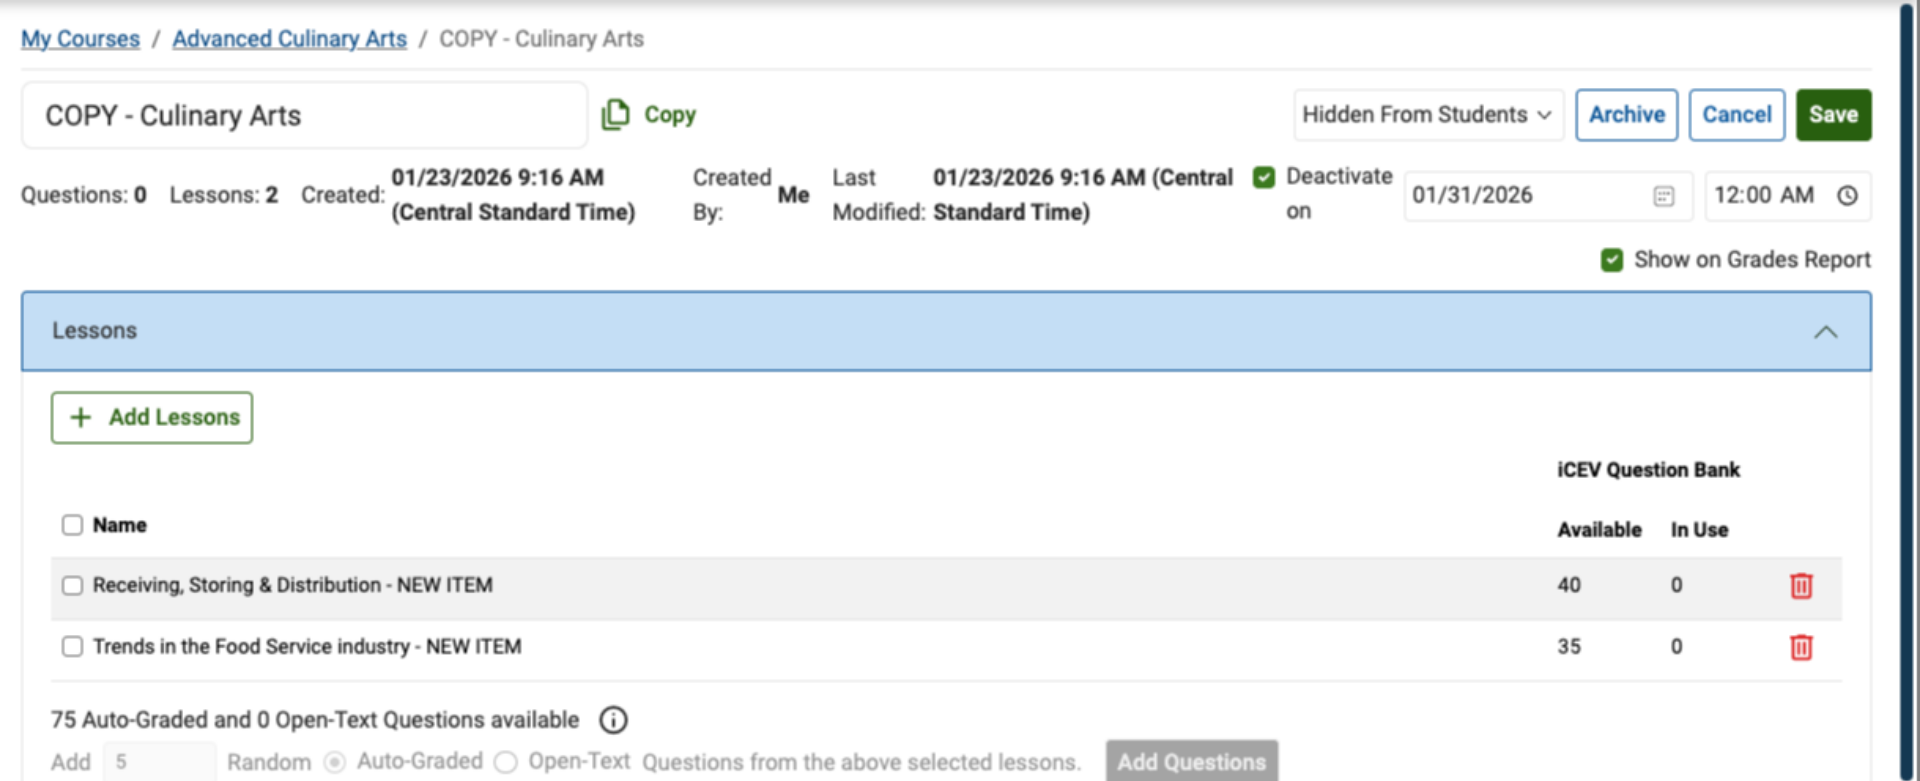Click the assessment title text field

[304, 116]
